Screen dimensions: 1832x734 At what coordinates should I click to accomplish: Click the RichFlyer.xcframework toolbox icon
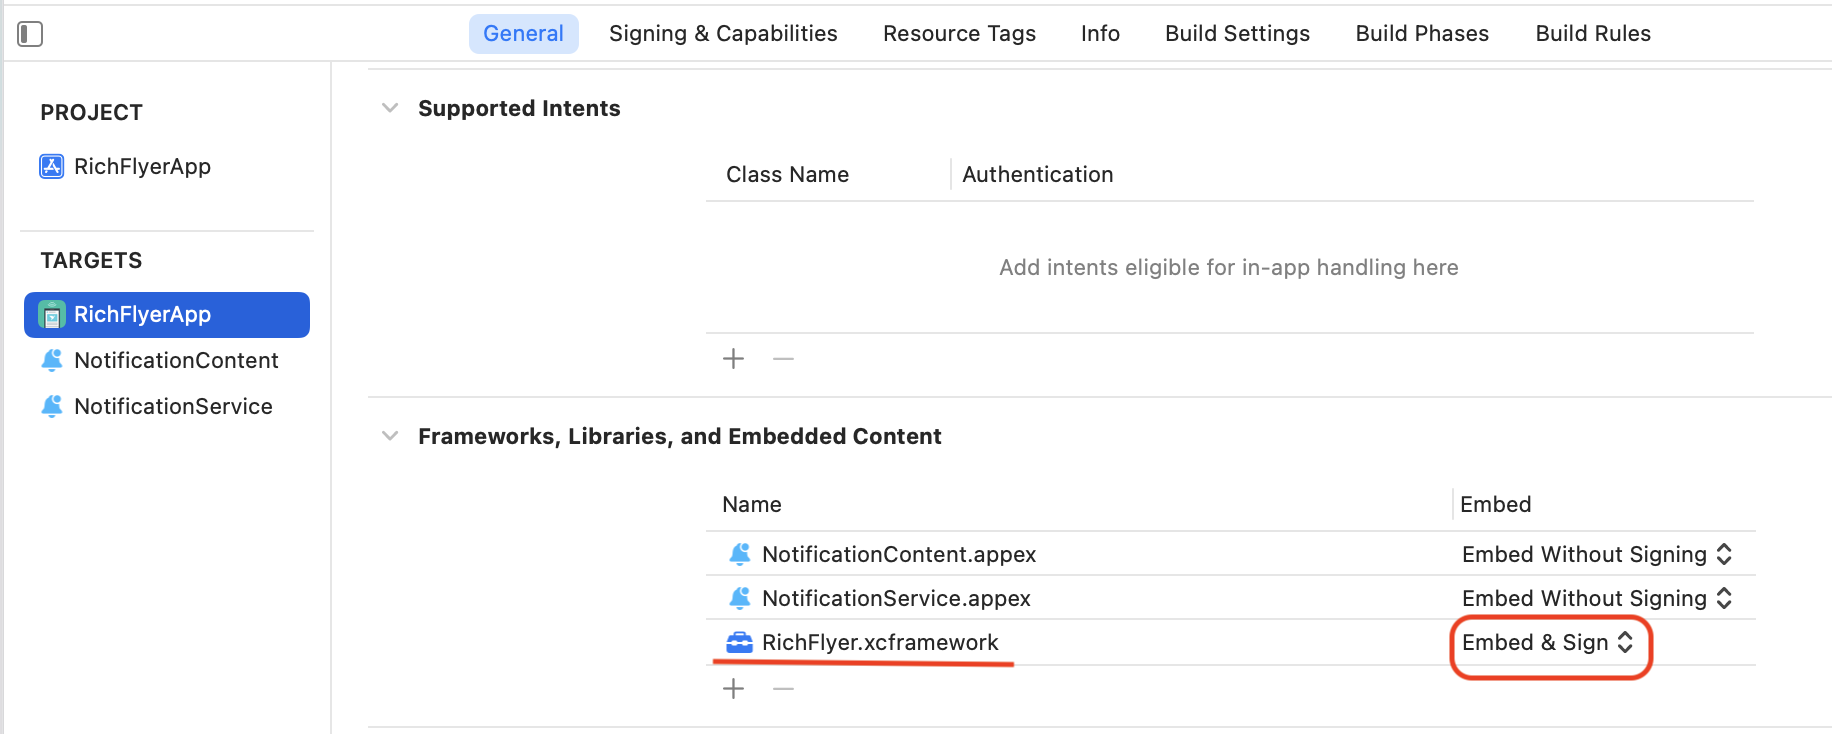(740, 642)
